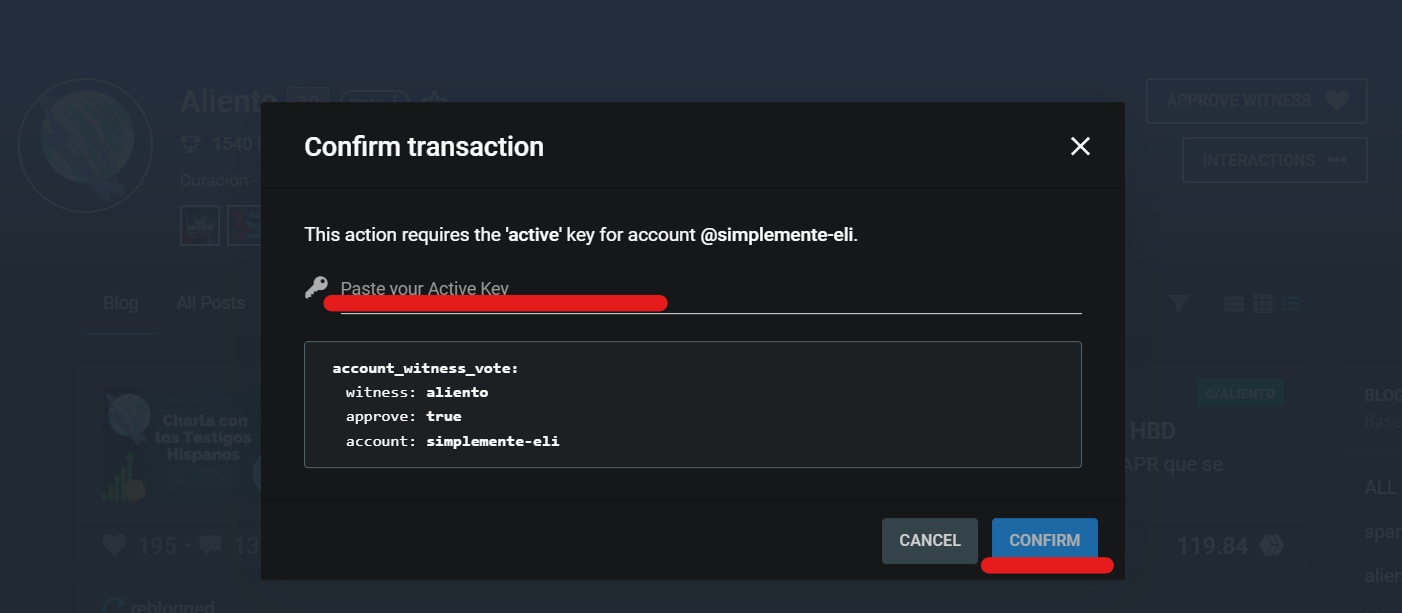Focus the Paste your Active Key field
The height and width of the screenshot is (613, 1402).
click(710, 289)
